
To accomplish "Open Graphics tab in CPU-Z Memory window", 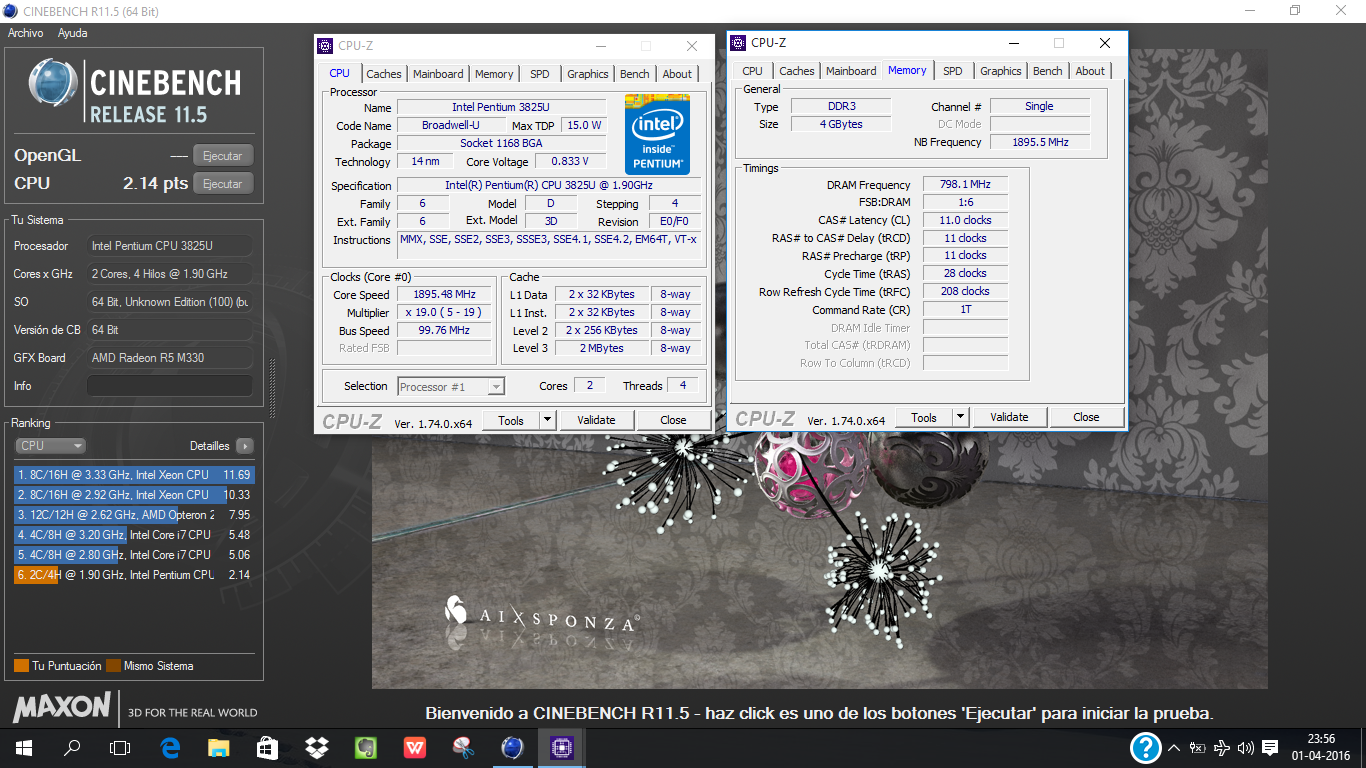I will [x=1001, y=71].
